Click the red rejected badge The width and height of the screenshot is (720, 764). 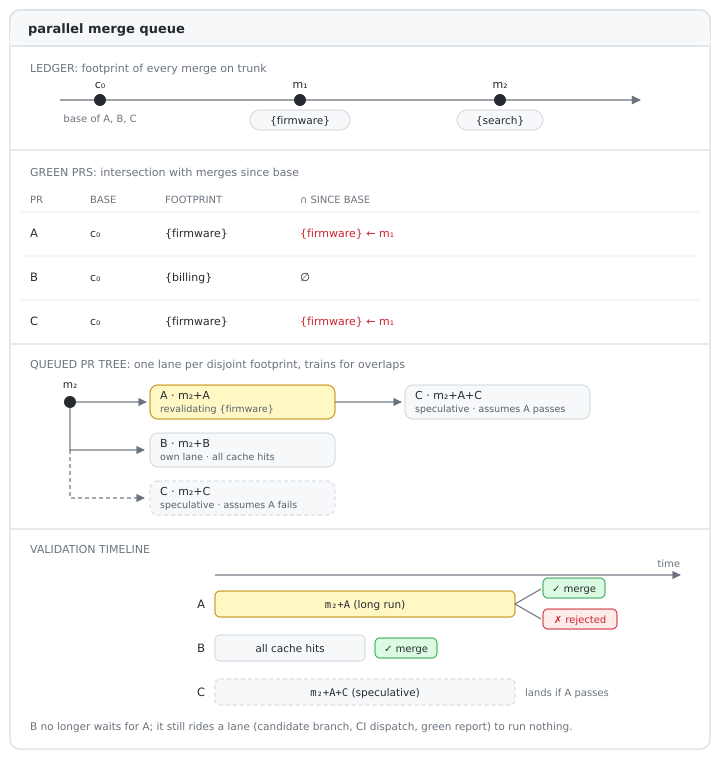[580, 619]
